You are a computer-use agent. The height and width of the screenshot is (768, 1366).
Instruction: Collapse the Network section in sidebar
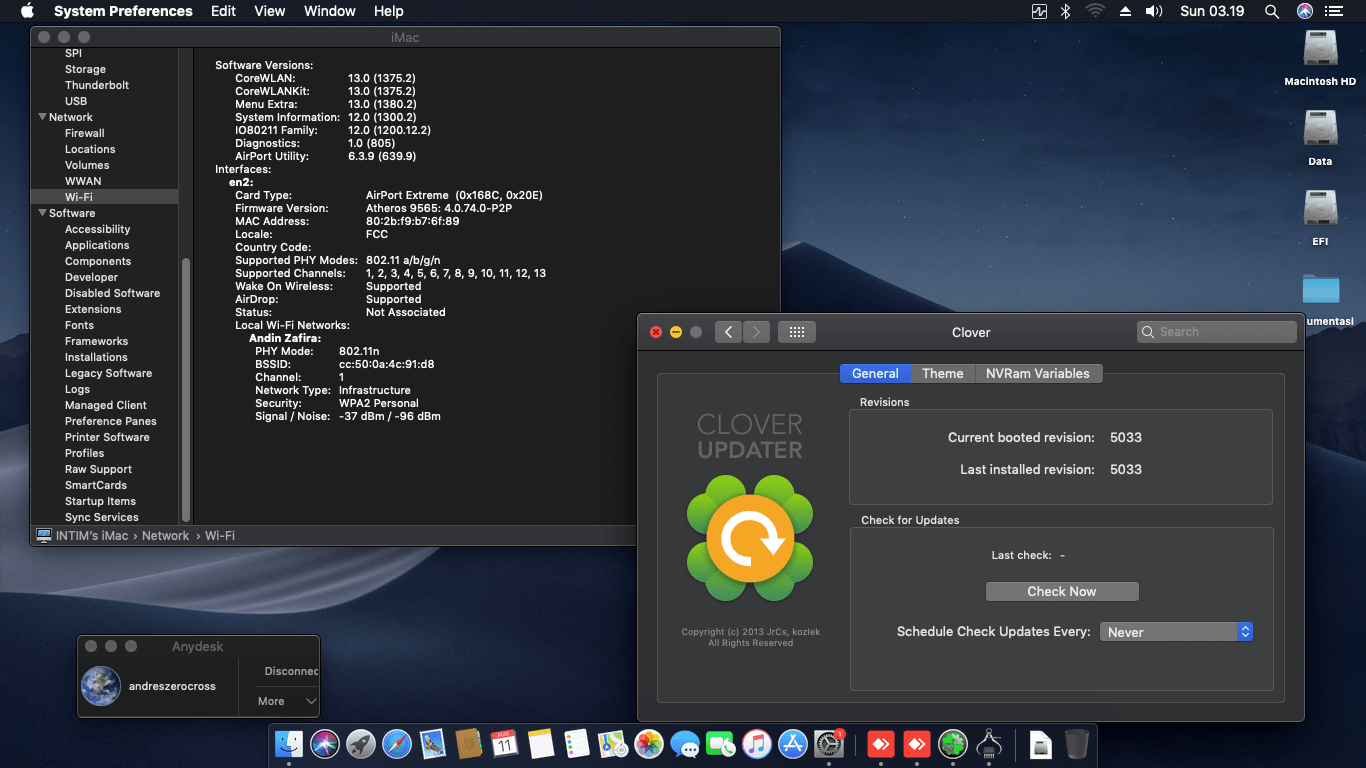click(x=42, y=117)
